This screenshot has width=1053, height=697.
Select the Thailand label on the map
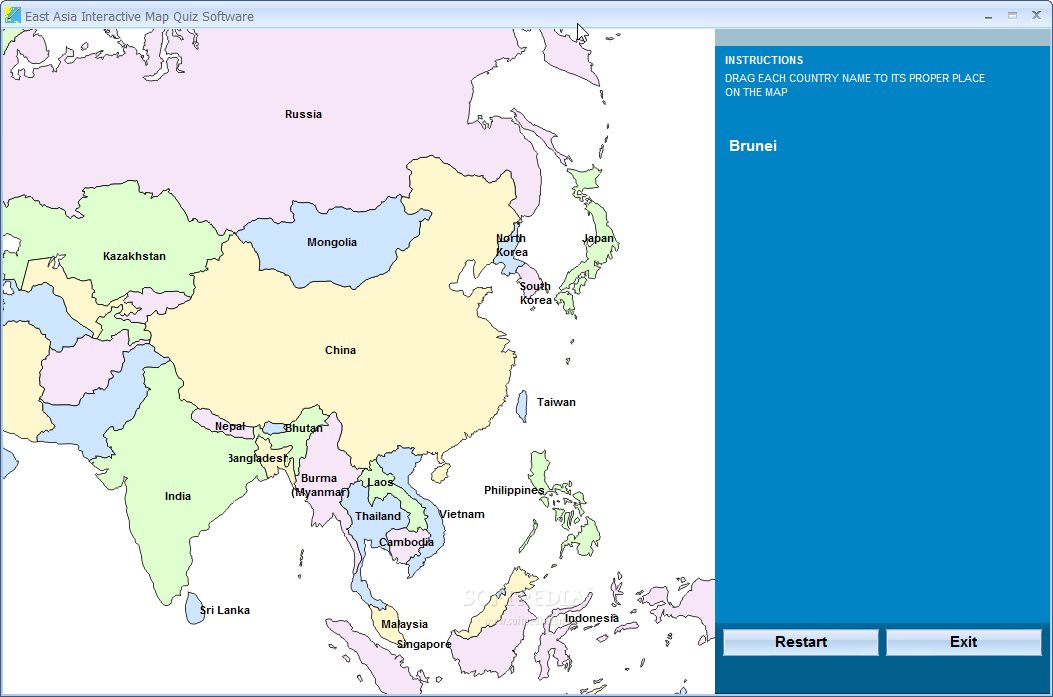[x=378, y=516]
